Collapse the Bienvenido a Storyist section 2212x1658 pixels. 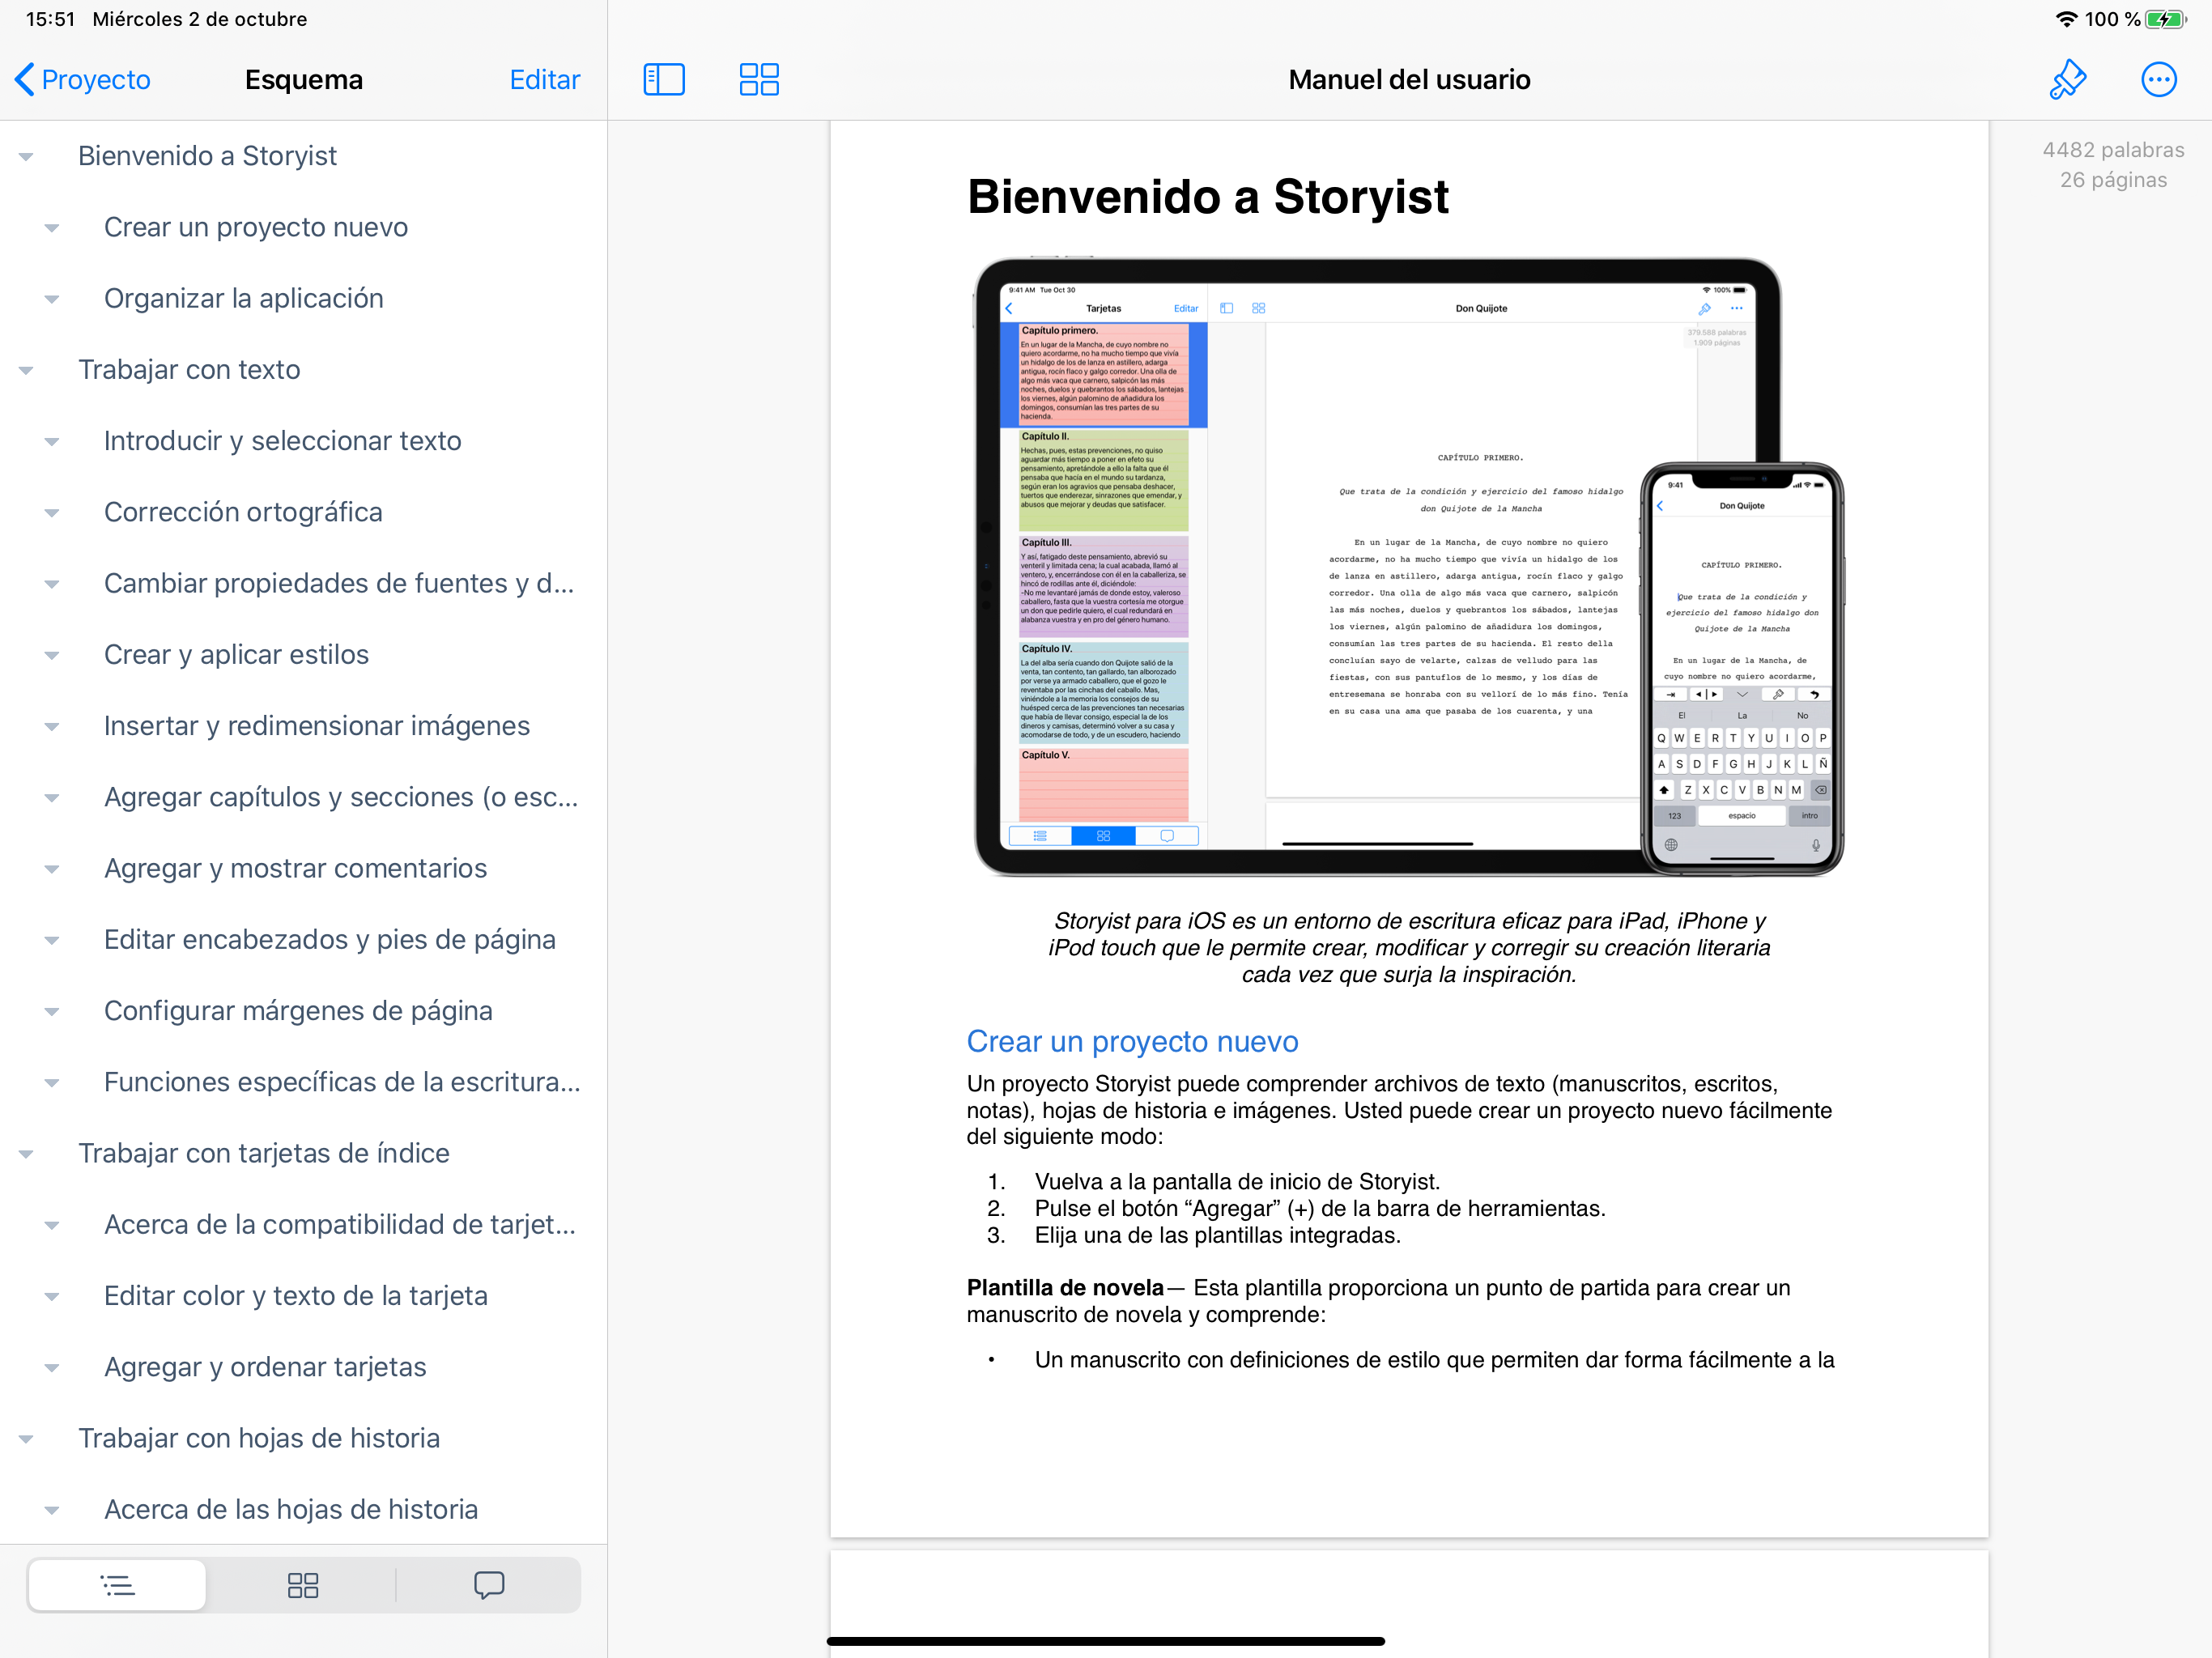[26, 156]
